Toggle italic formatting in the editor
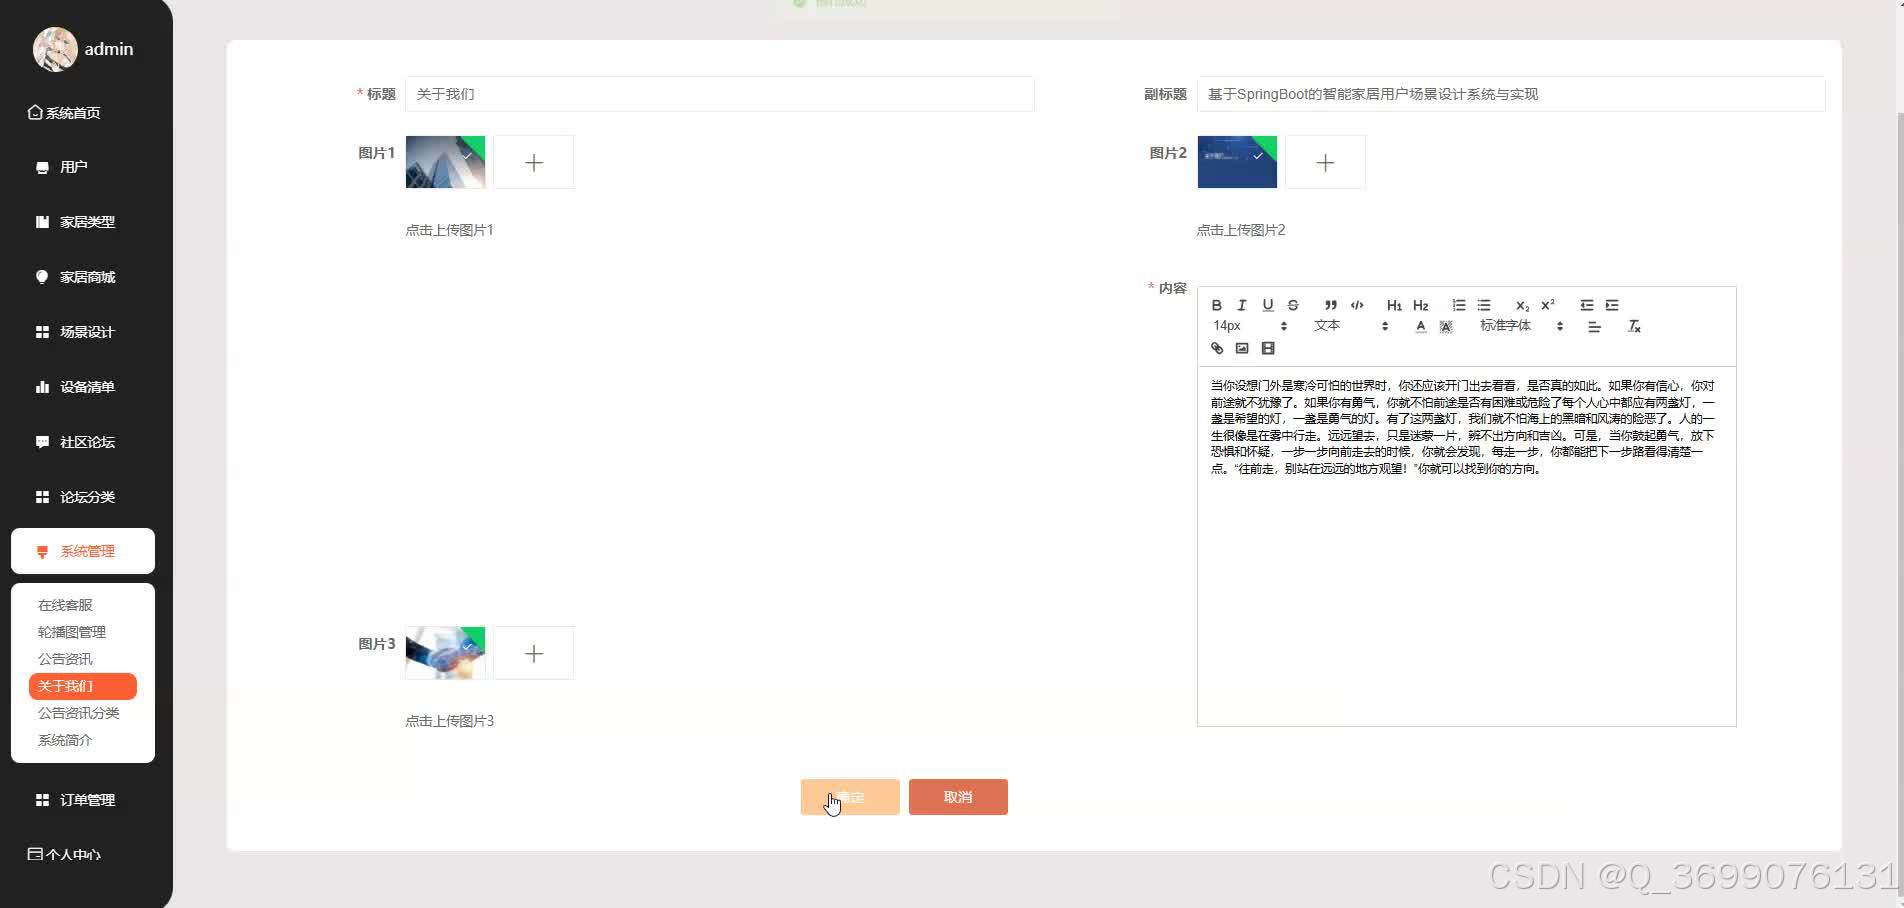The height and width of the screenshot is (908, 1904). 1242,305
